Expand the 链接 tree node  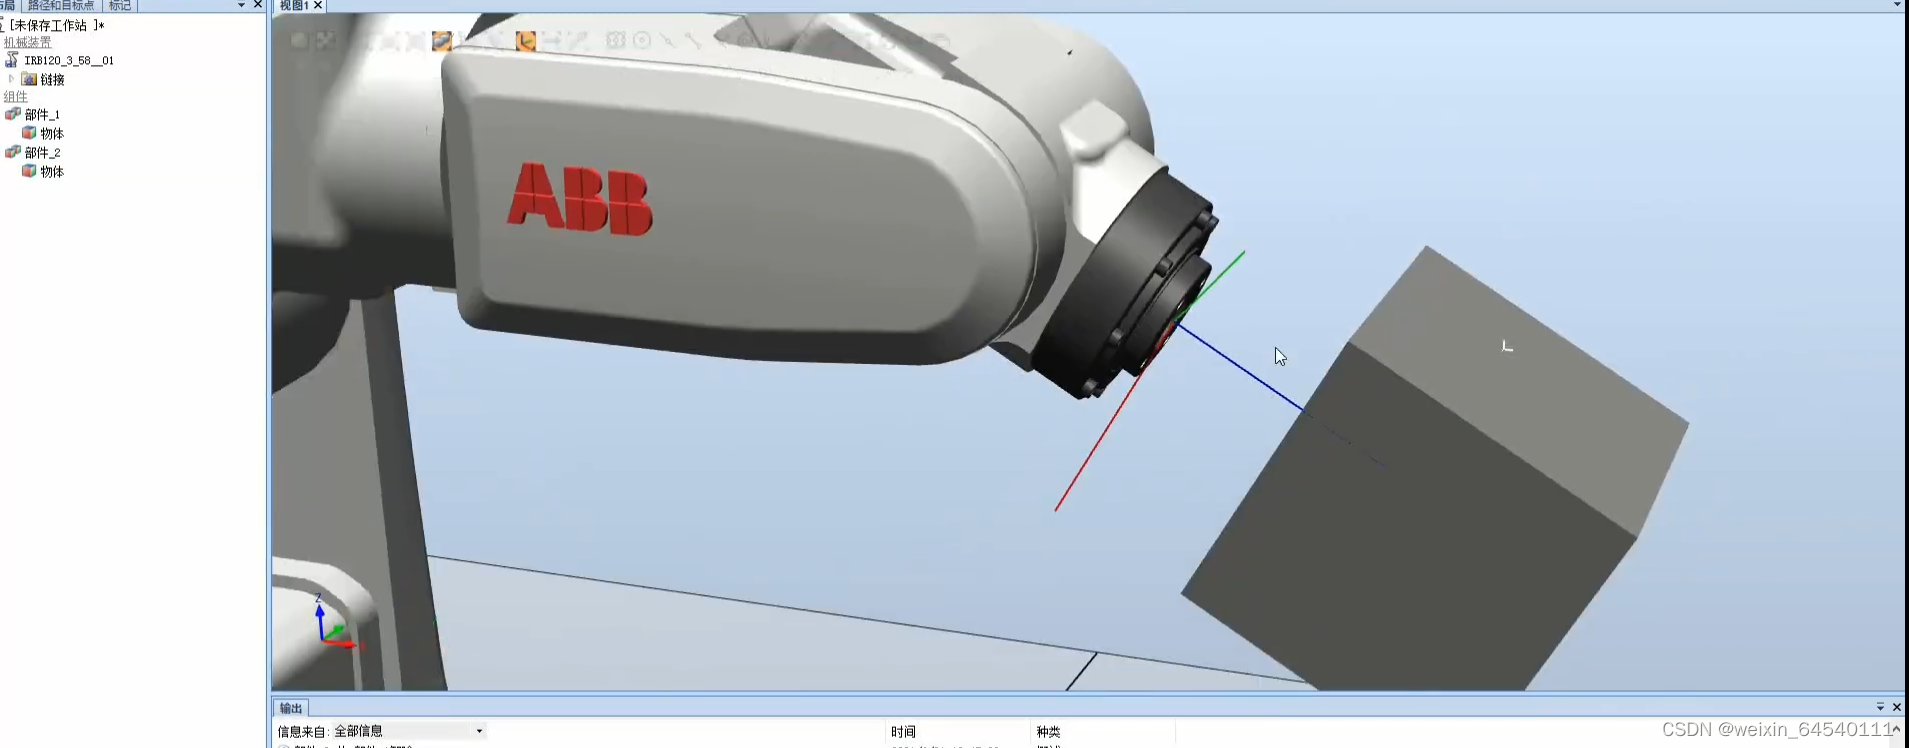pyautogui.click(x=11, y=78)
